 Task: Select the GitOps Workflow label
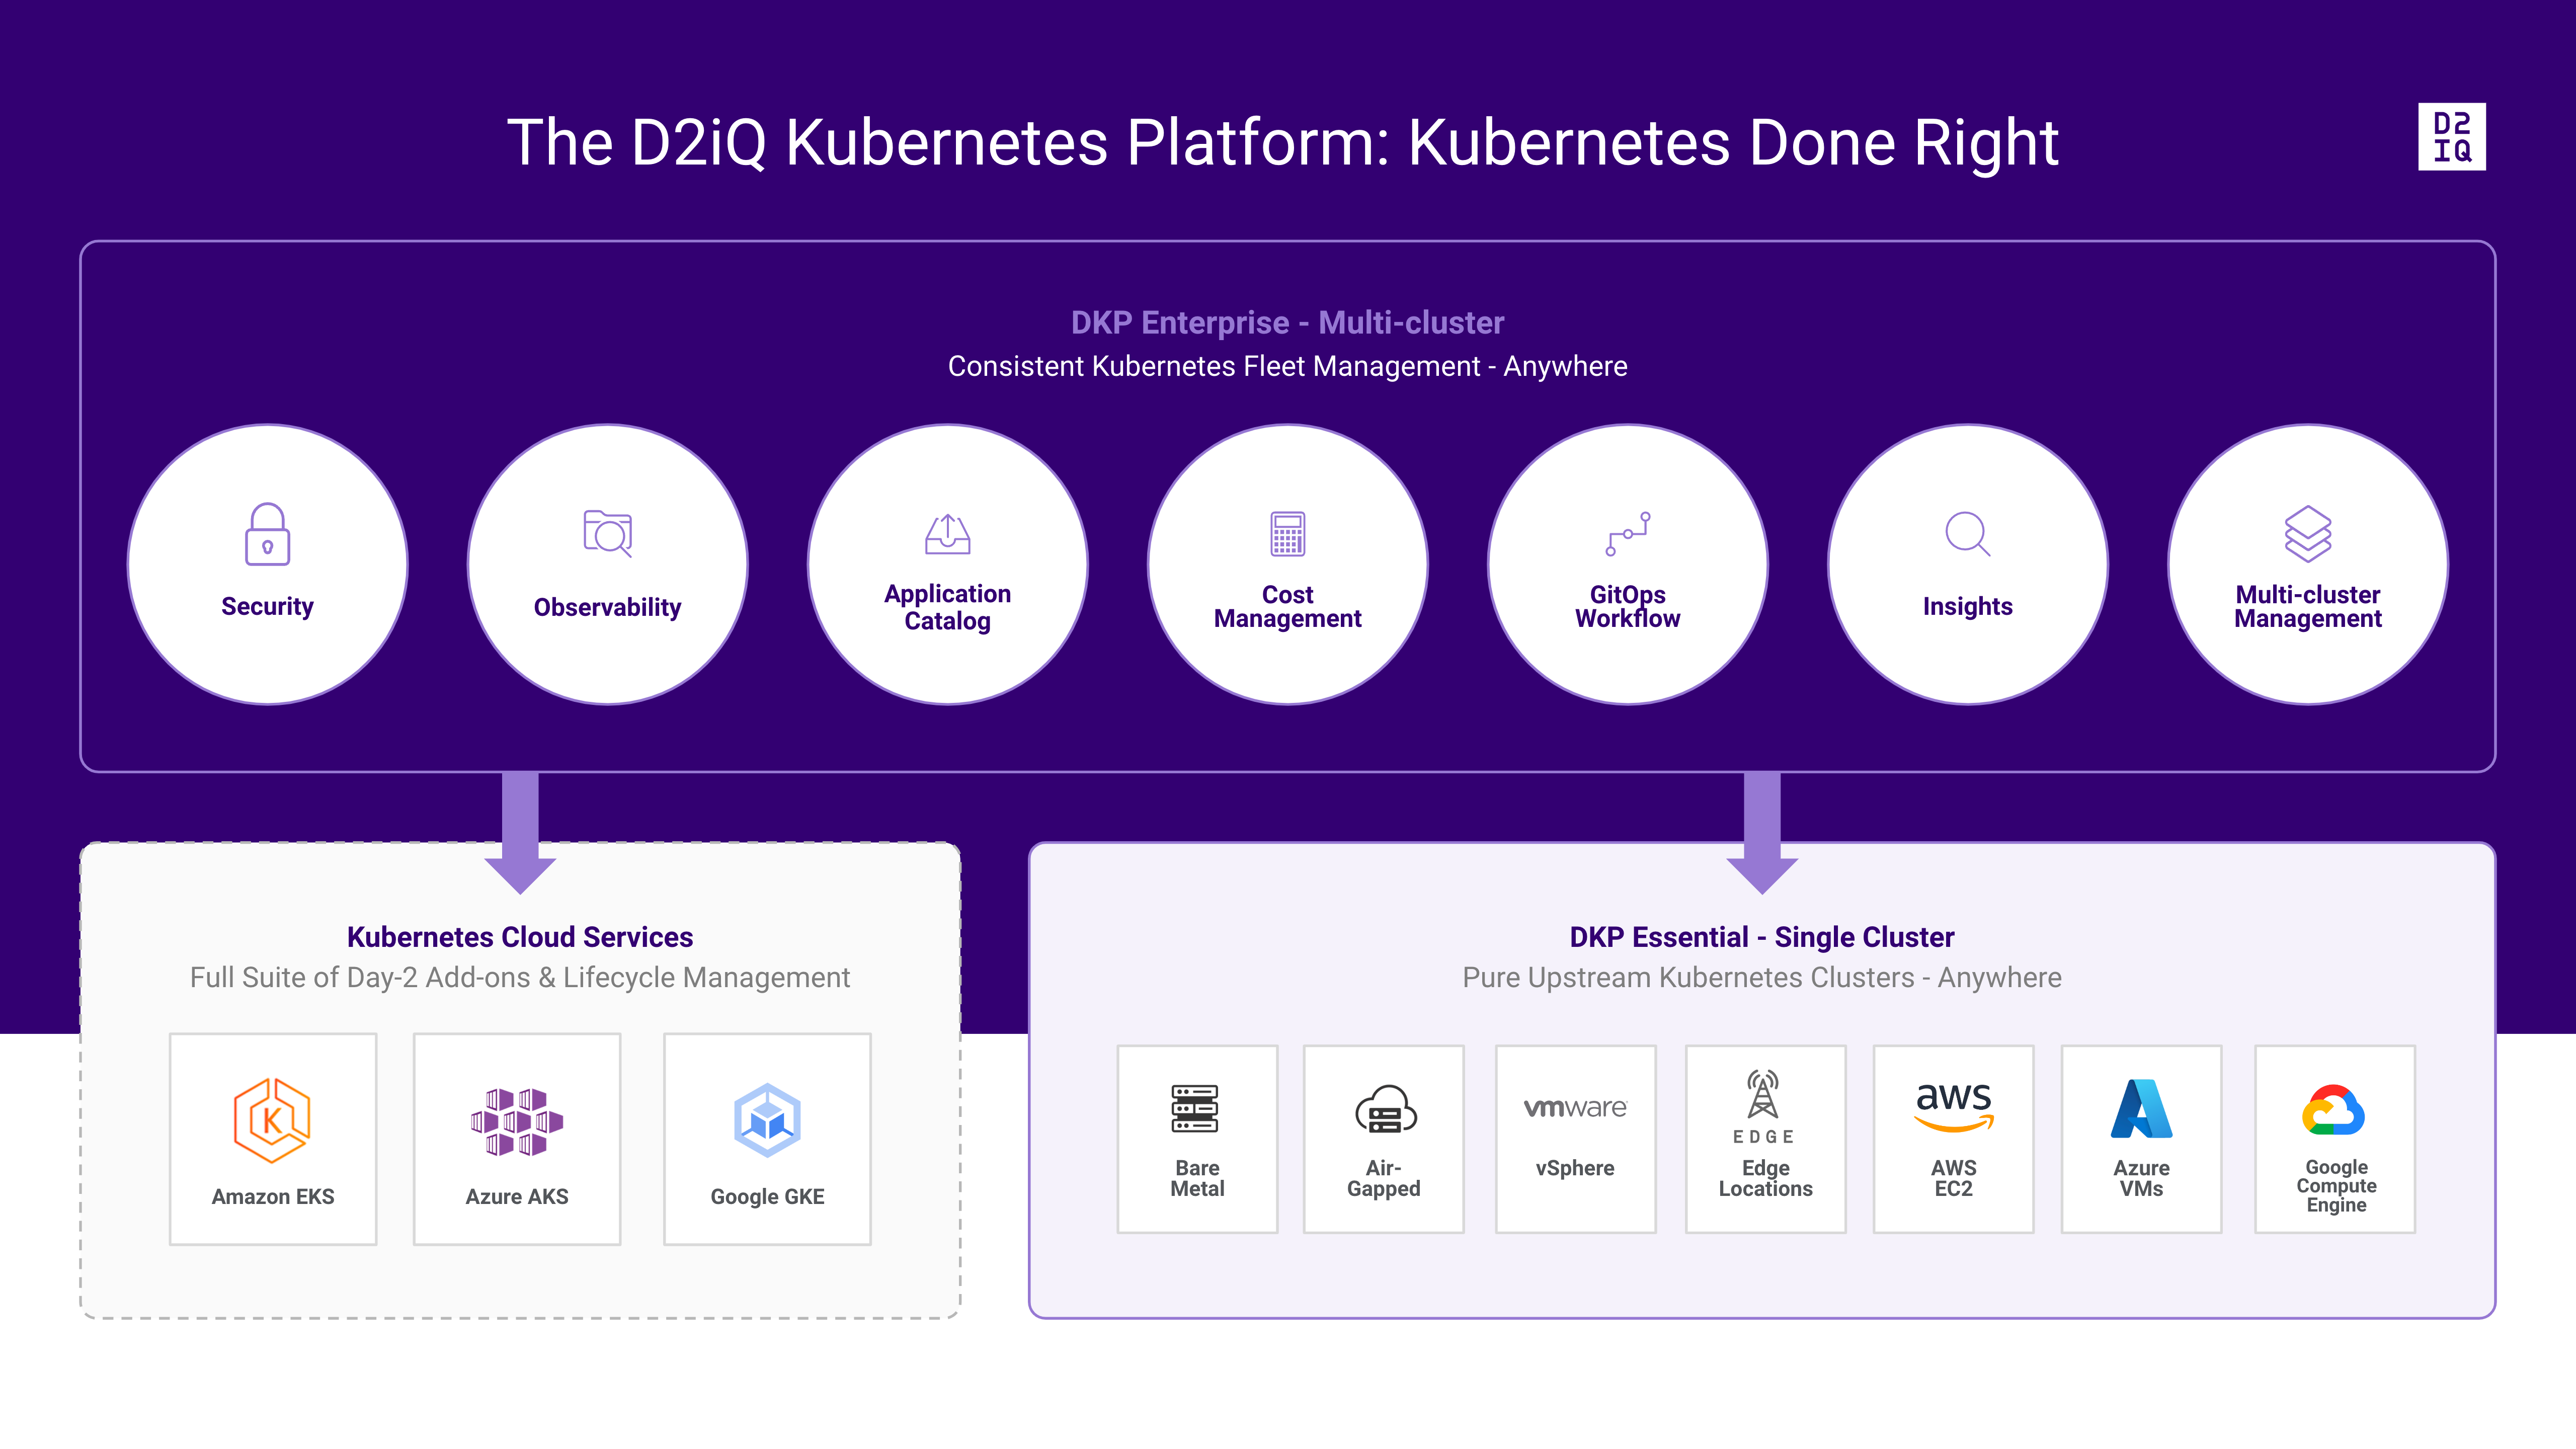[1627, 607]
